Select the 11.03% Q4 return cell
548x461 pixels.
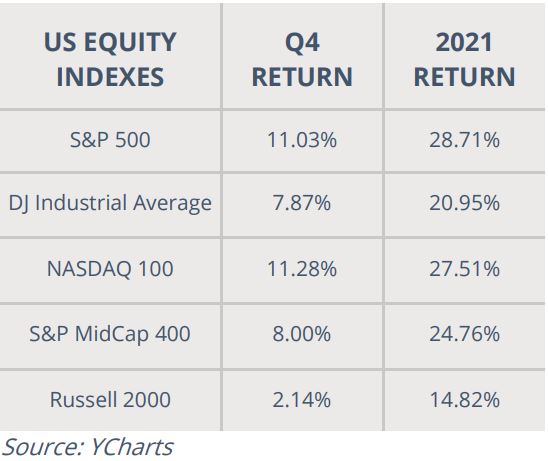tap(302, 140)
